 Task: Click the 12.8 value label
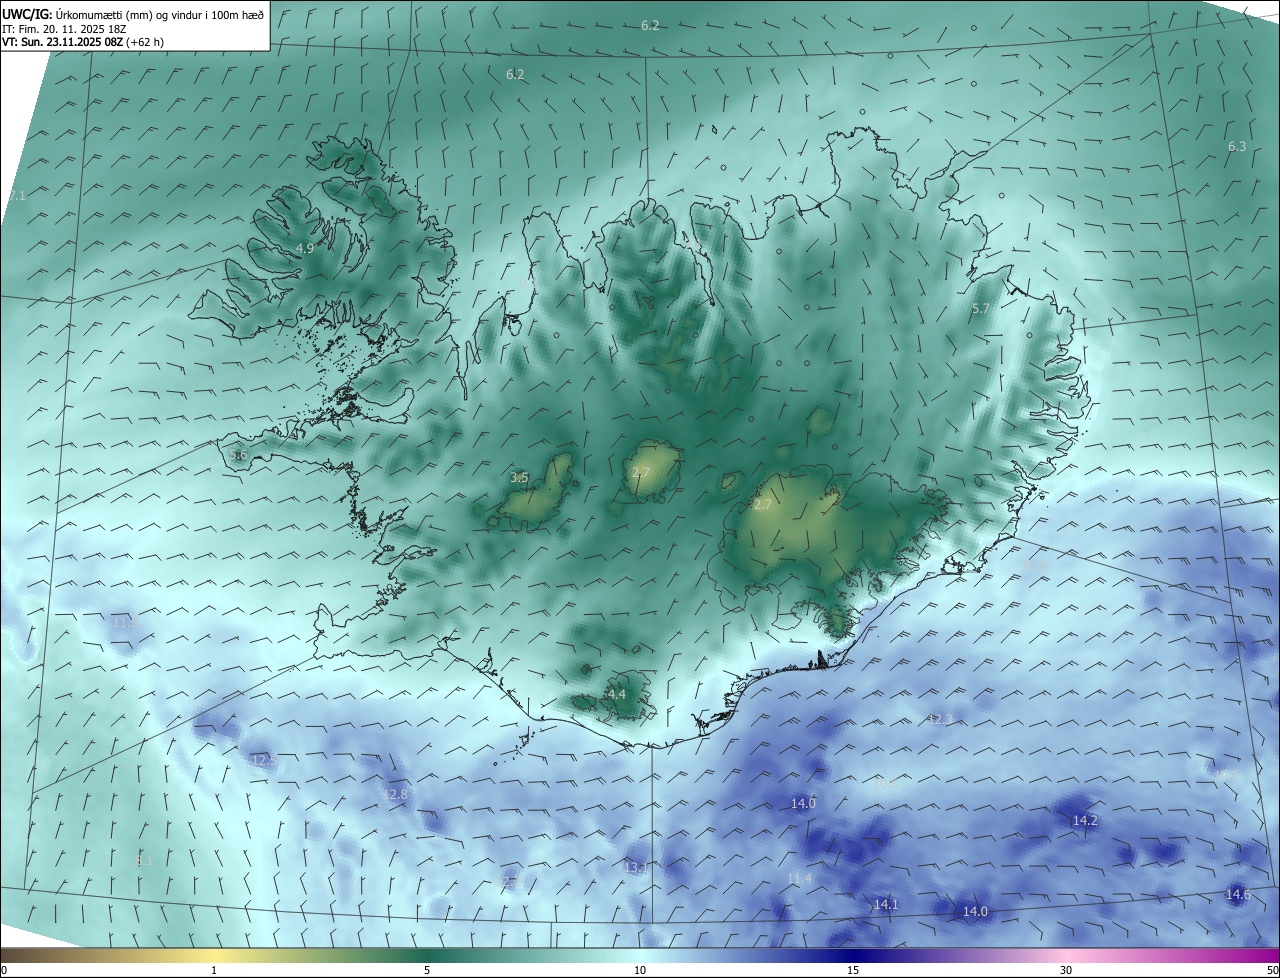point(395,794)
